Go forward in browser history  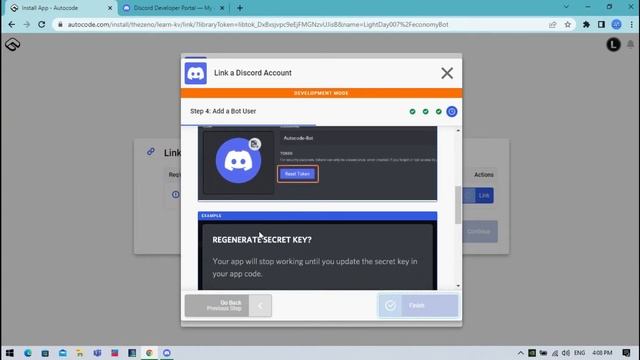pos(27,24)
